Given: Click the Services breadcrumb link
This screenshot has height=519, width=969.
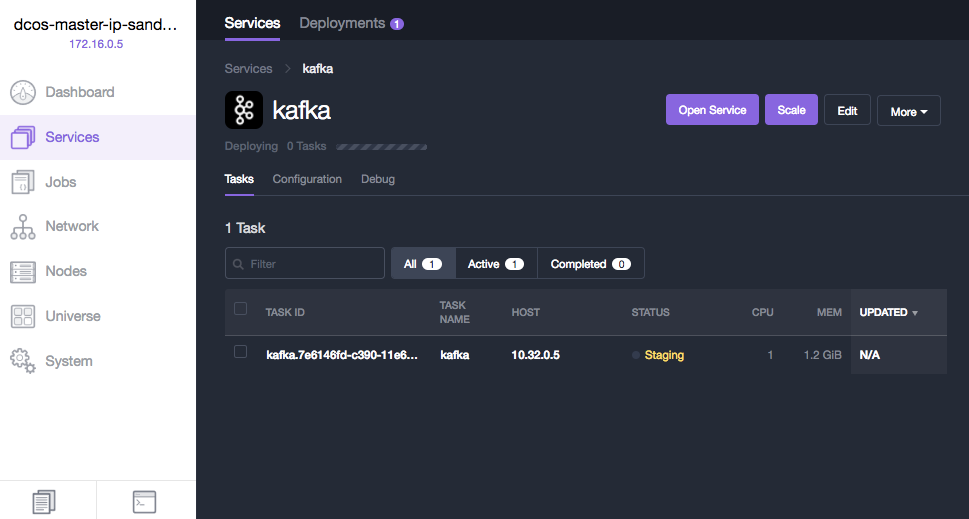Looking at the screenshot, I should (248, 69).
